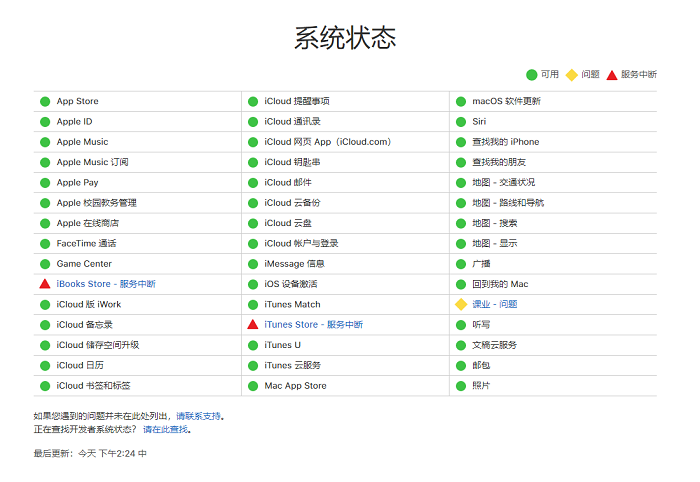Screen dimensions: 700x482
Task: Open the iTunes Store service outage link
Action: pos(313,324)
